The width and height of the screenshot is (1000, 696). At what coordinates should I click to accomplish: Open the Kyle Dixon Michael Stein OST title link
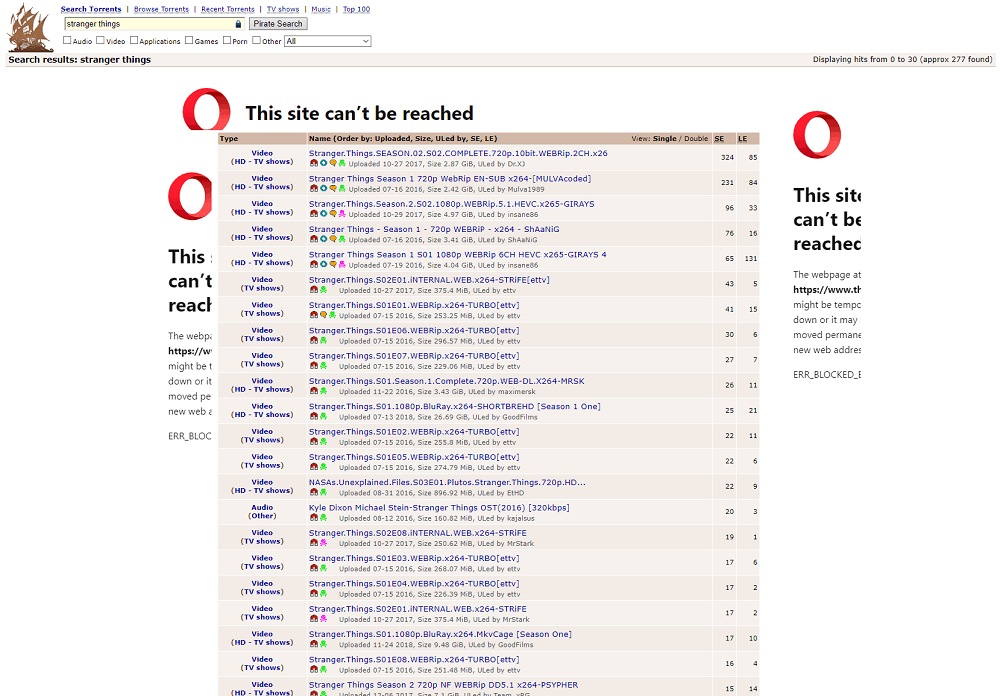[439, 508]
